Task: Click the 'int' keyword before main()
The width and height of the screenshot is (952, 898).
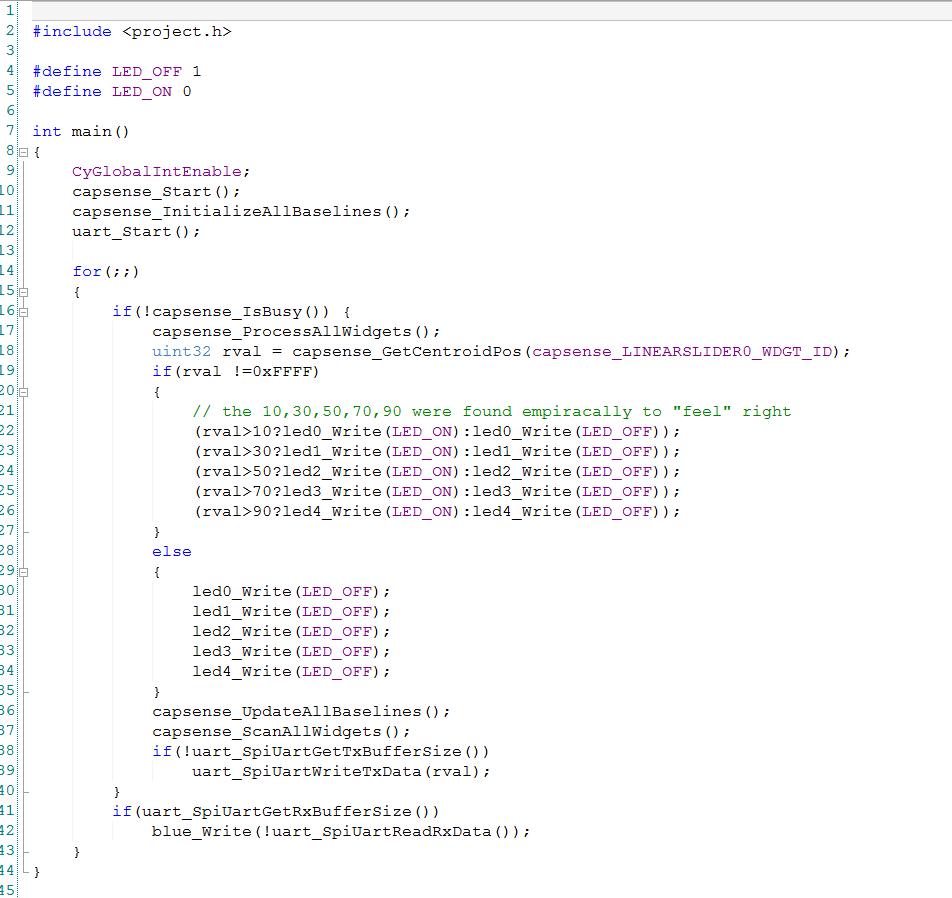Action: (x=47, y=132)
